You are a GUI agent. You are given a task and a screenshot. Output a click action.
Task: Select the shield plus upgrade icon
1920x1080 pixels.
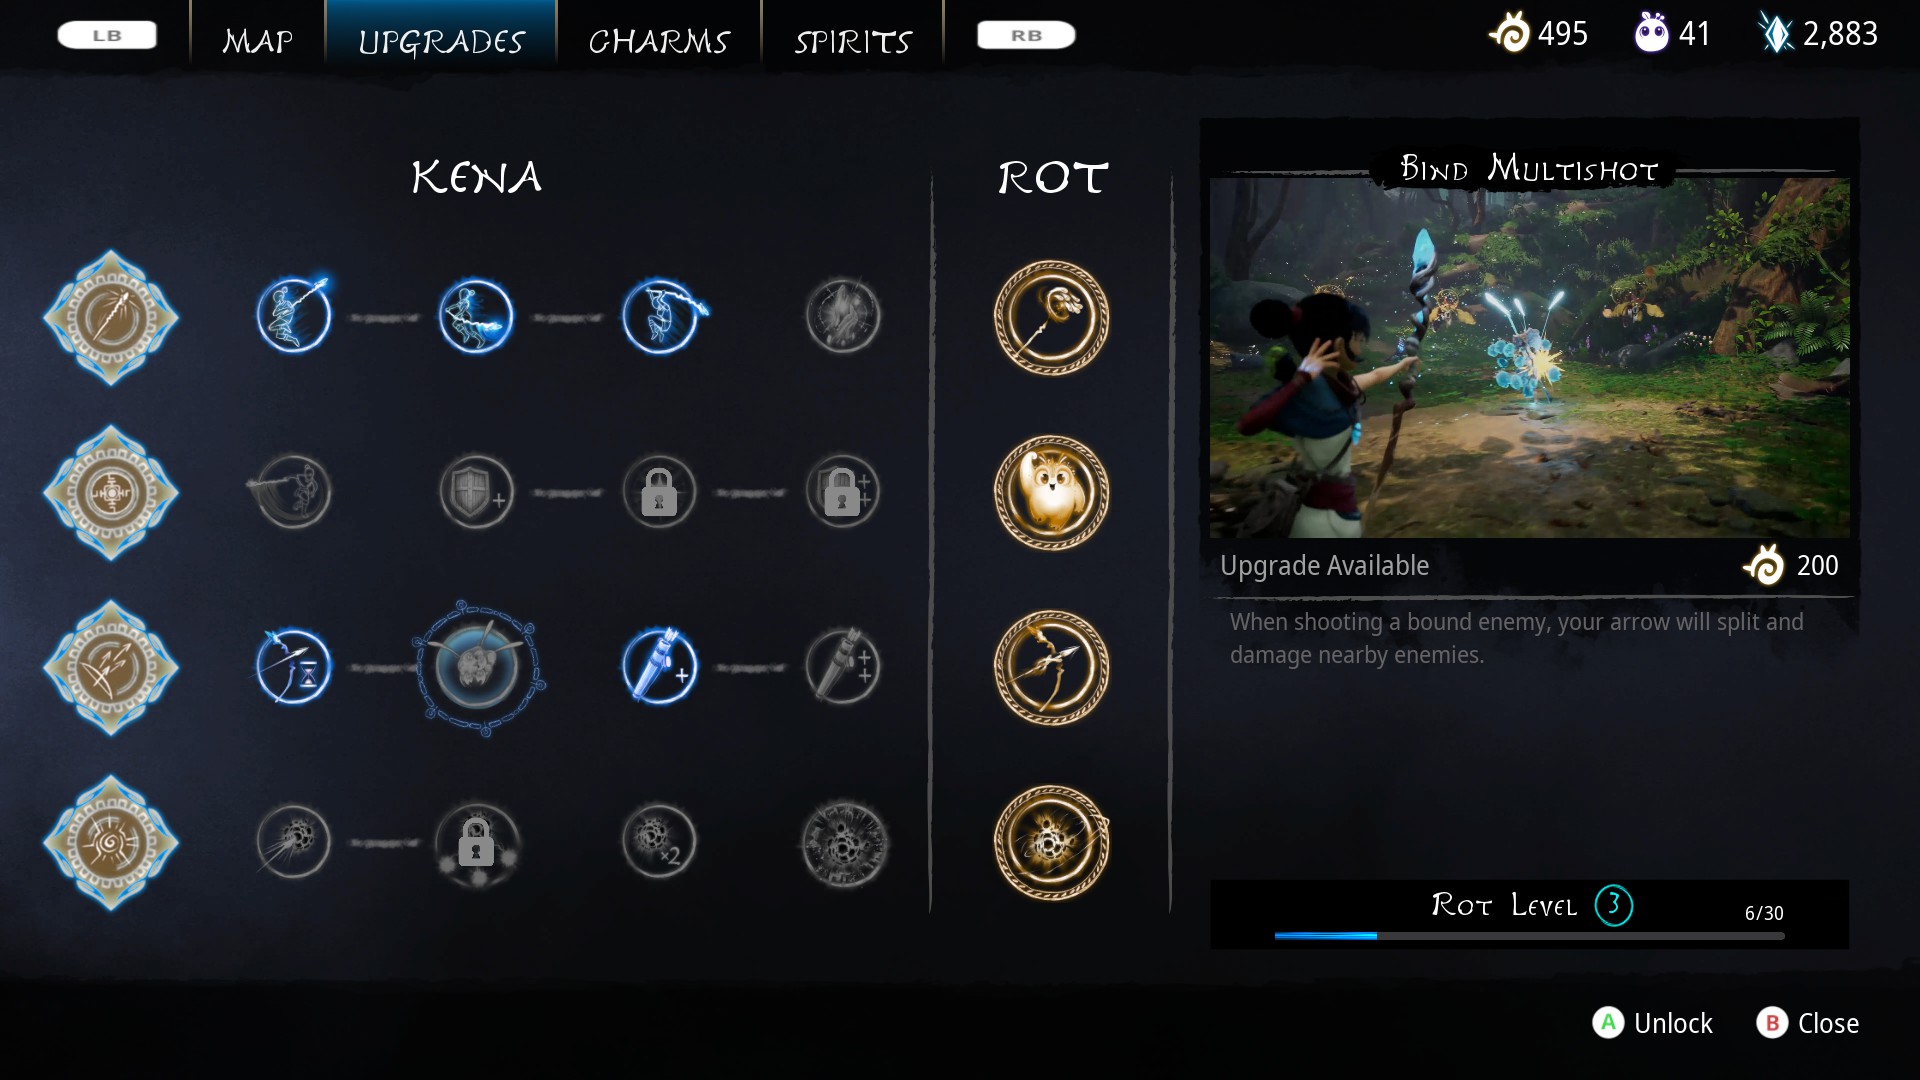[477, 492]
